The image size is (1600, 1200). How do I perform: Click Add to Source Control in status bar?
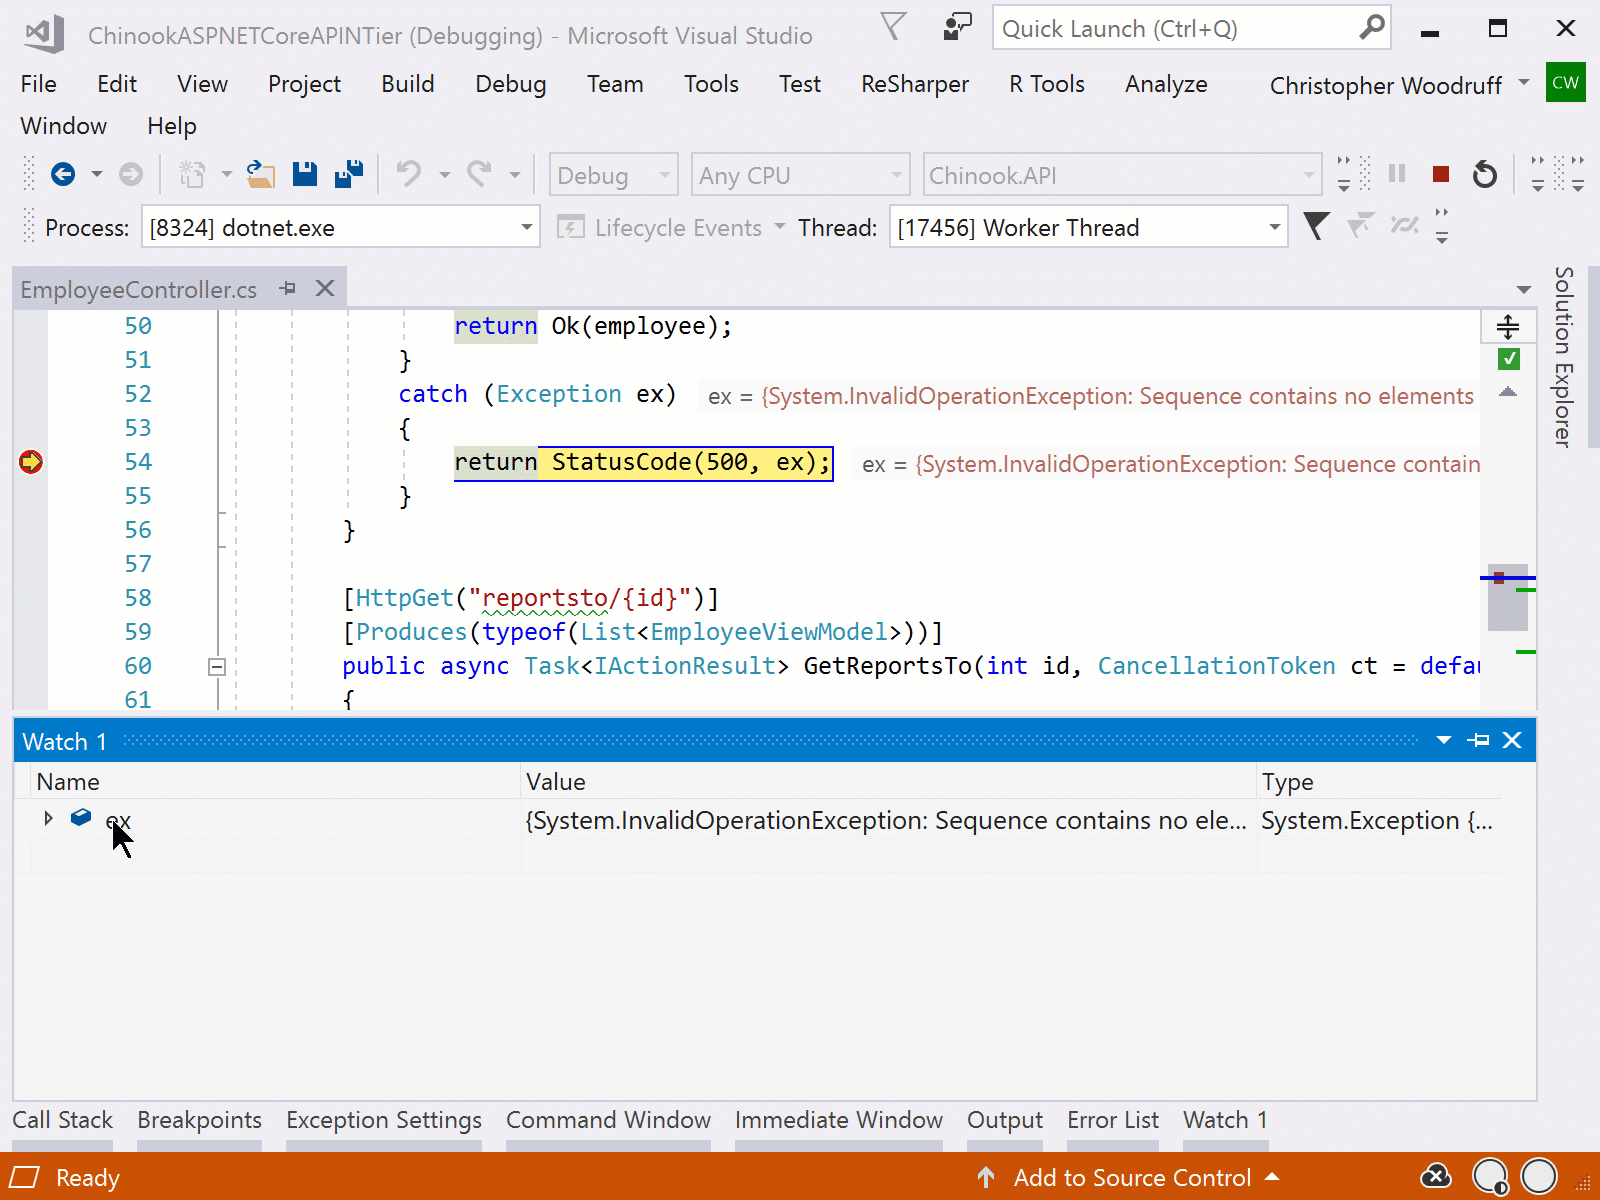coord(1133,1177)
